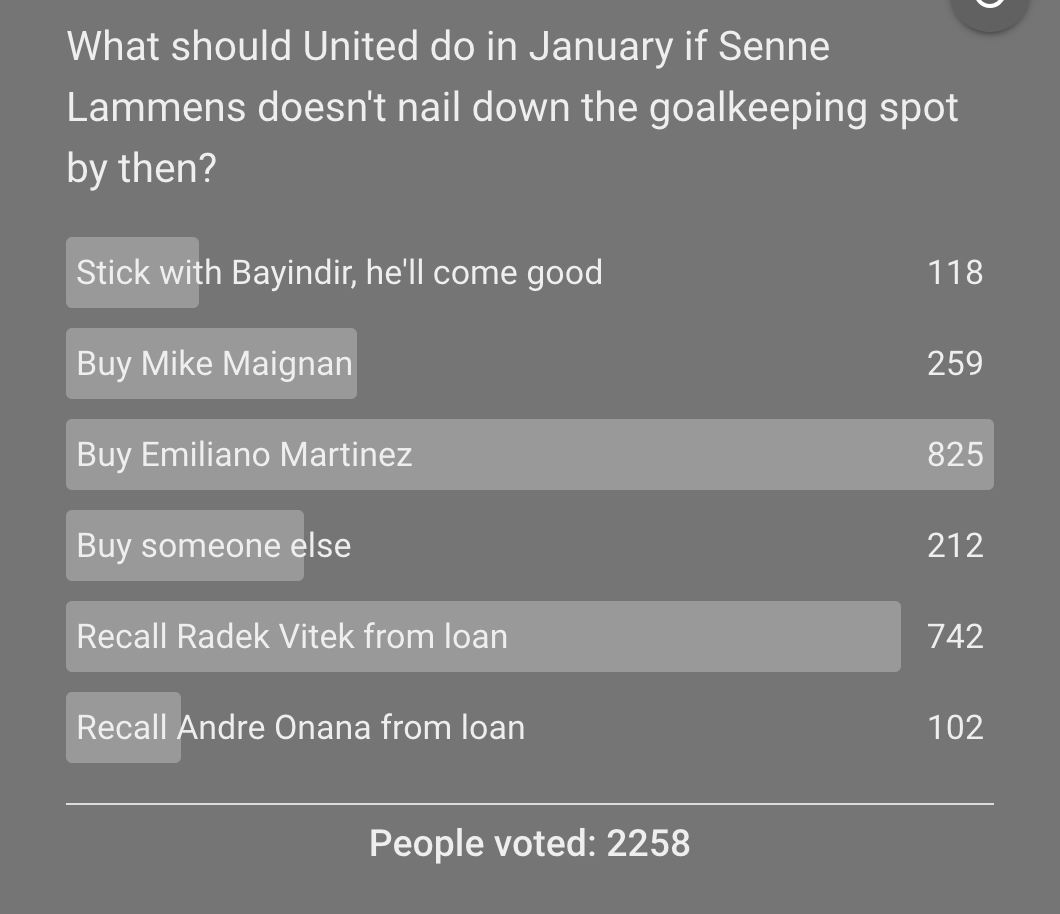Vote 'Recall Andre Onana from loan'
This screenshot has height=914, width=1060.
pyautogui.click(x=300, y=727)
